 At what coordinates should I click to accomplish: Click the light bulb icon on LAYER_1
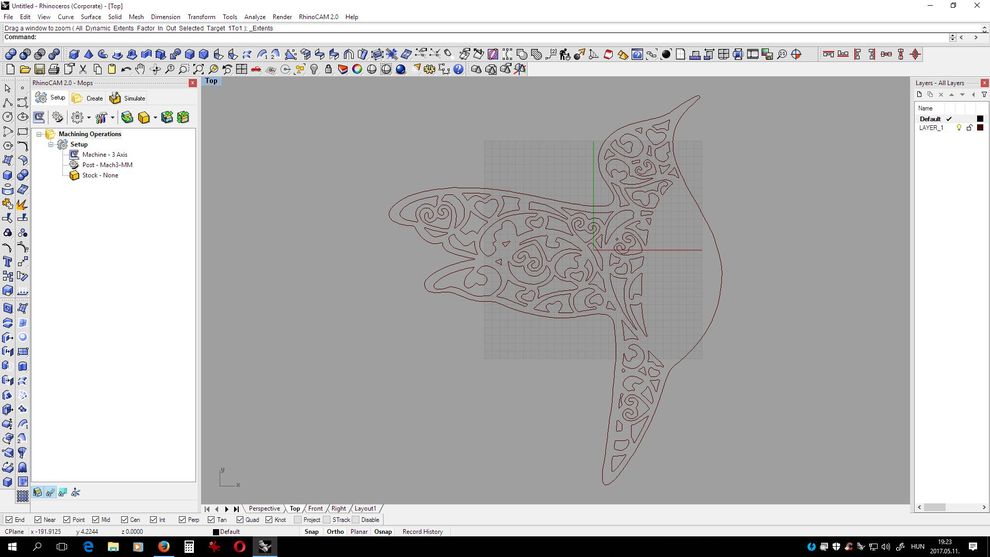pos(958,128)
